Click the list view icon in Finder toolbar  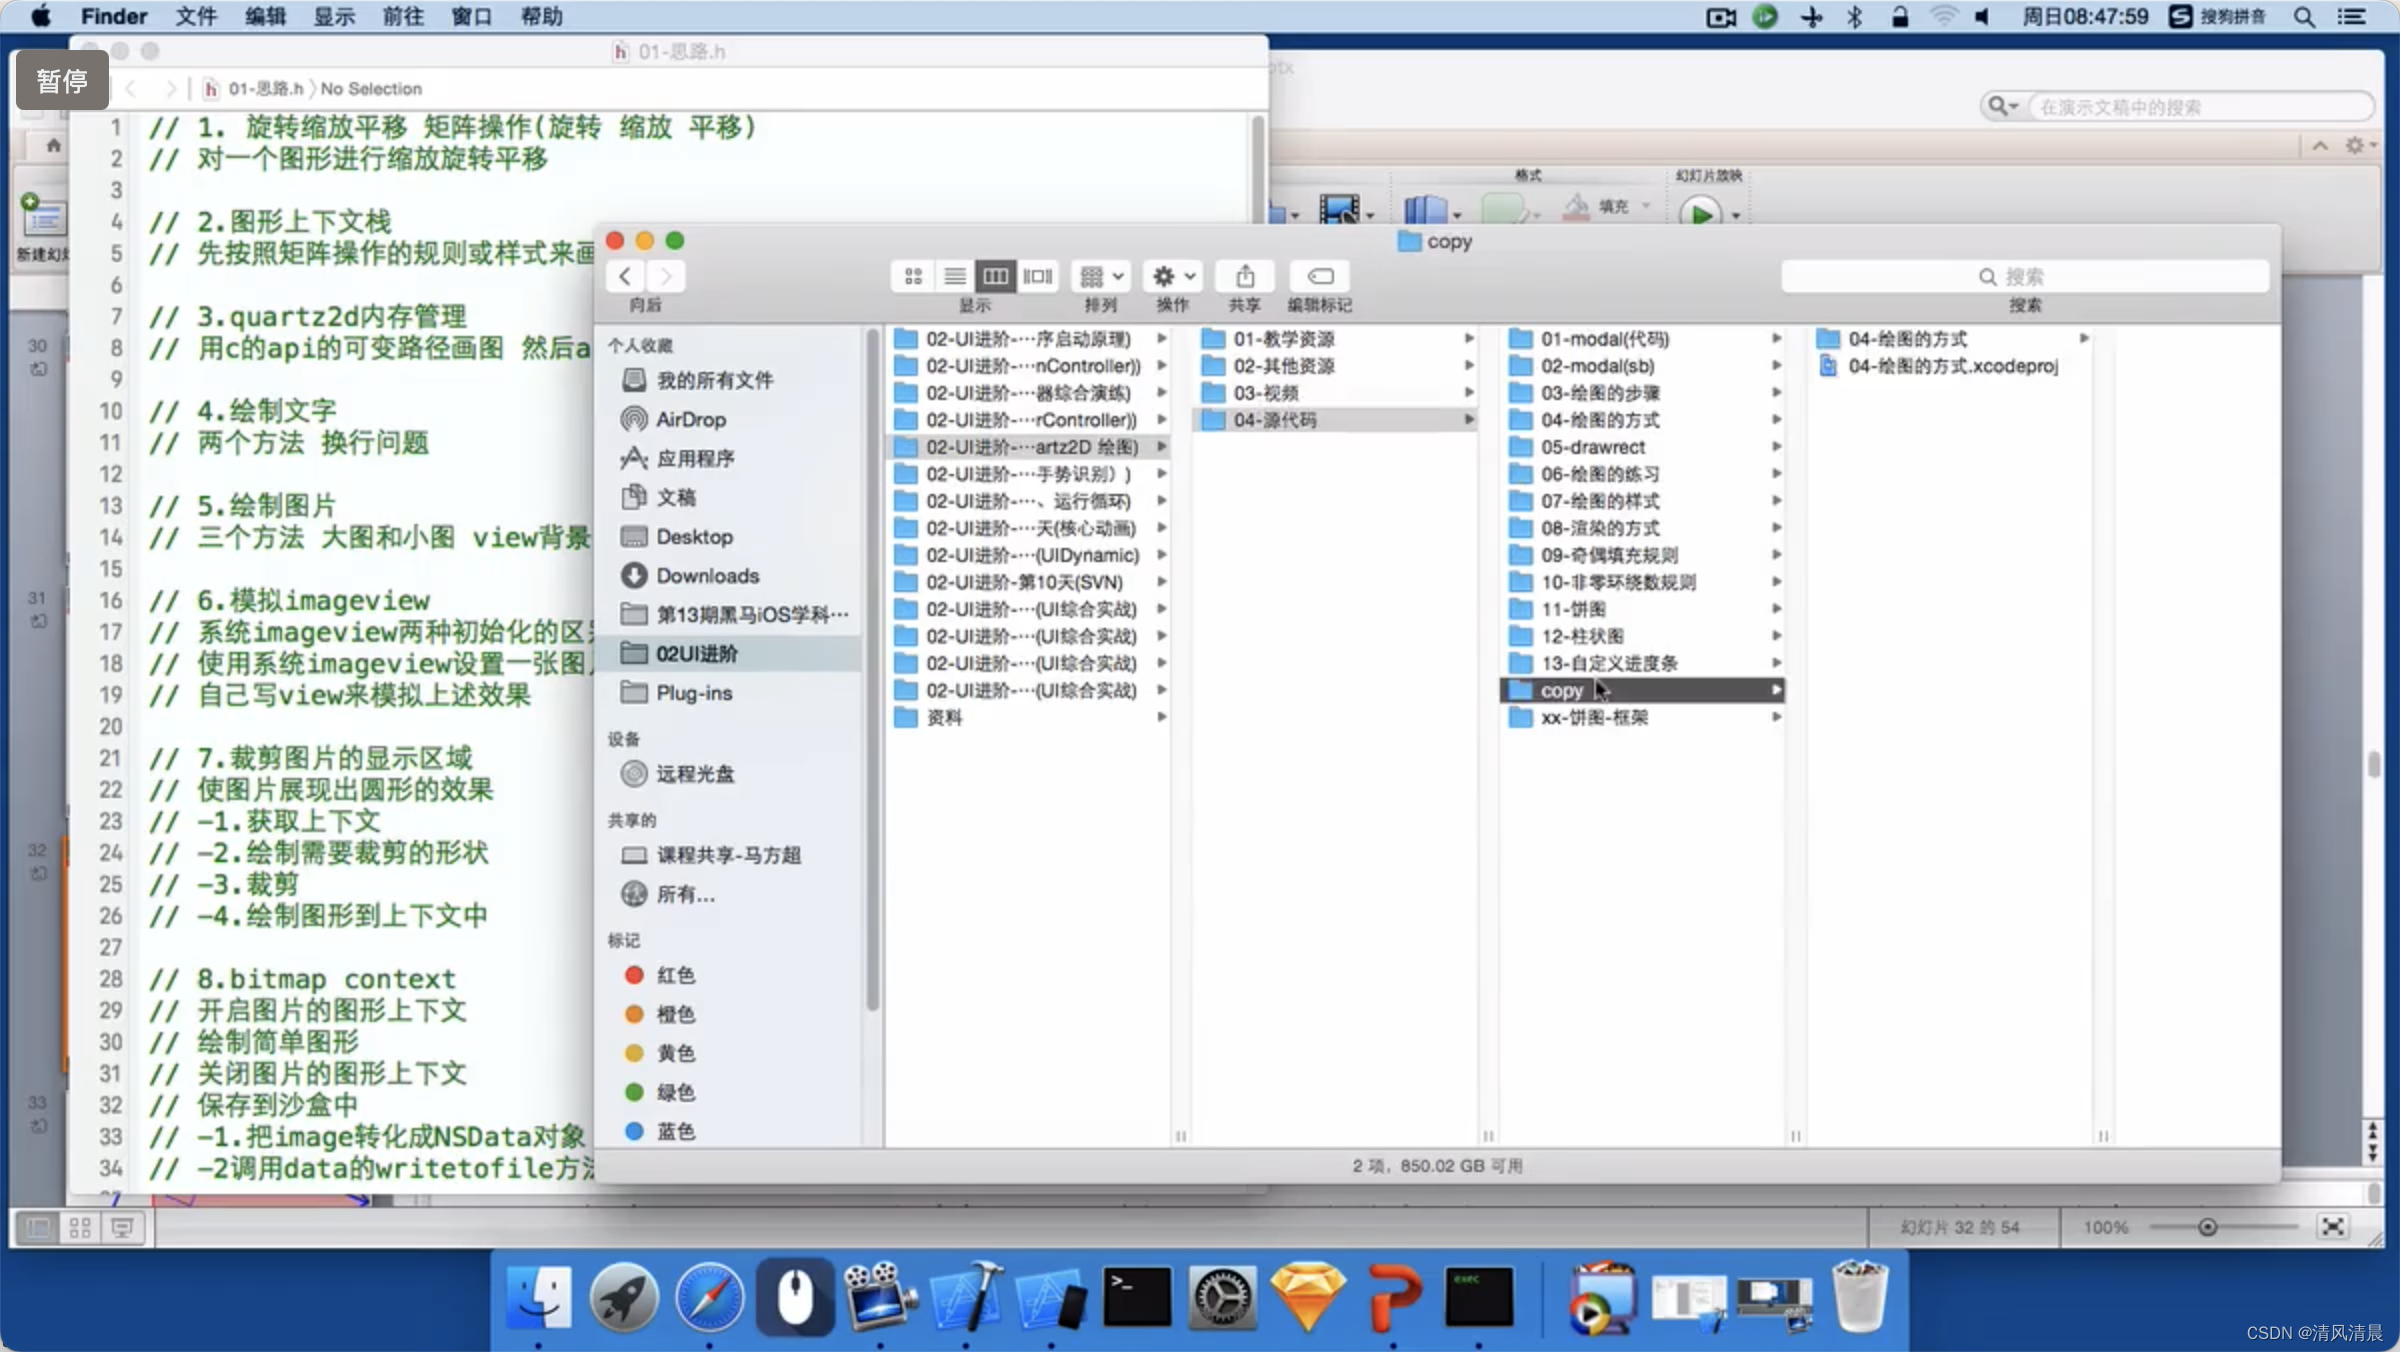pyautogui.click(x=953, y=275)
